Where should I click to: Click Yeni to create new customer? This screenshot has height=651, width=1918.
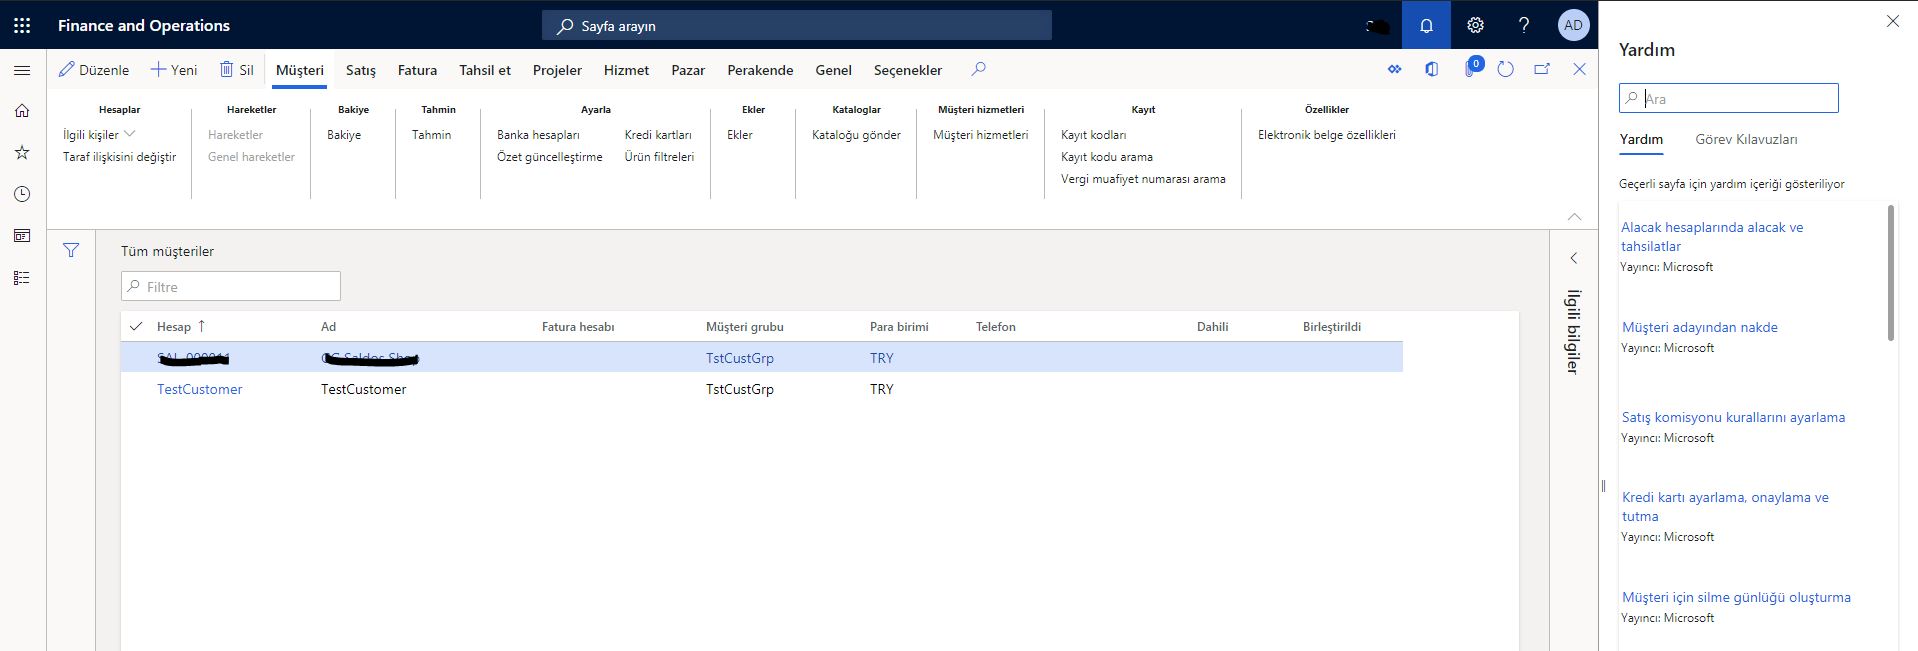tap(174, 70)
